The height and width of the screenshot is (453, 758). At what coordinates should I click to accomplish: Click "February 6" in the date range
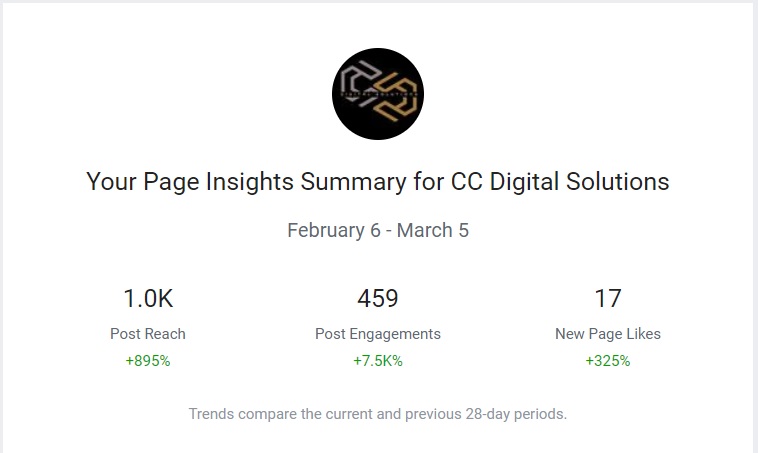click(x=334, y=230)
